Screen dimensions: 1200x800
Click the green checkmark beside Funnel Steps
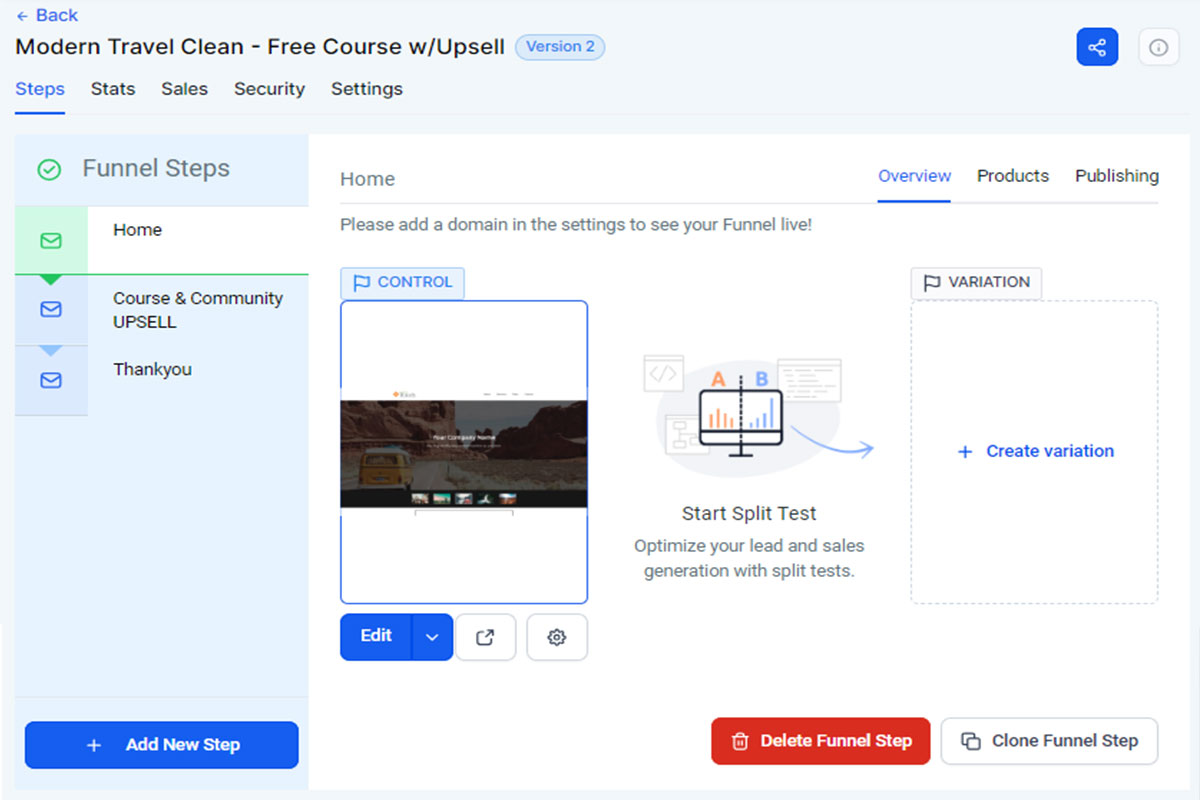49,170
